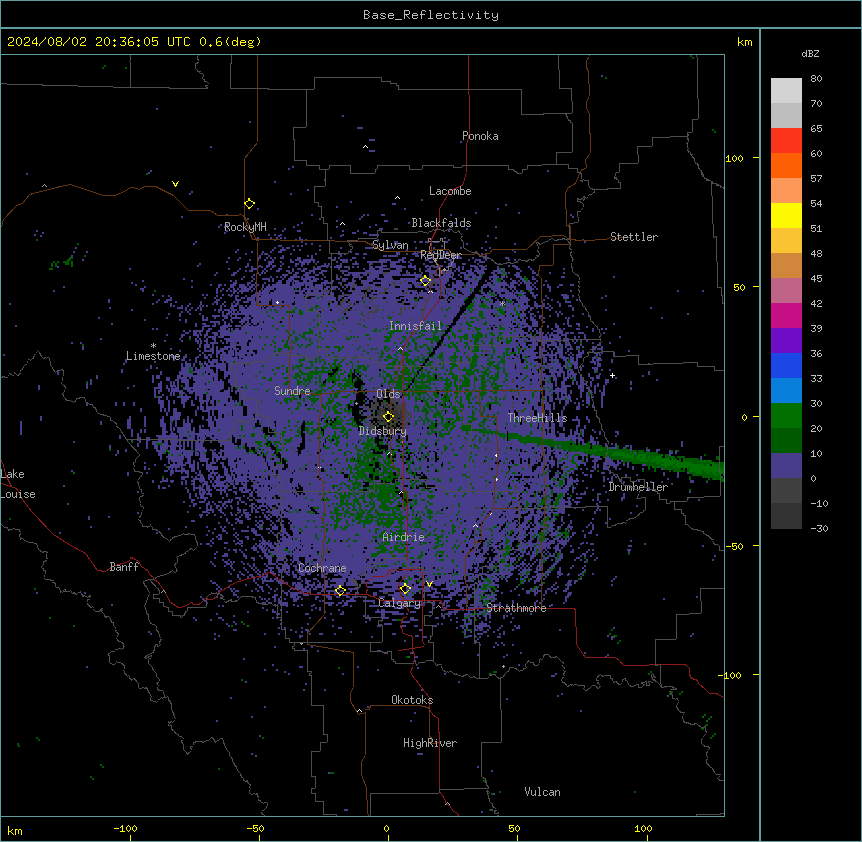Click the green radial beam spike east
The image size is (862, 842).
pyautogui.click(x=594, y=450)
